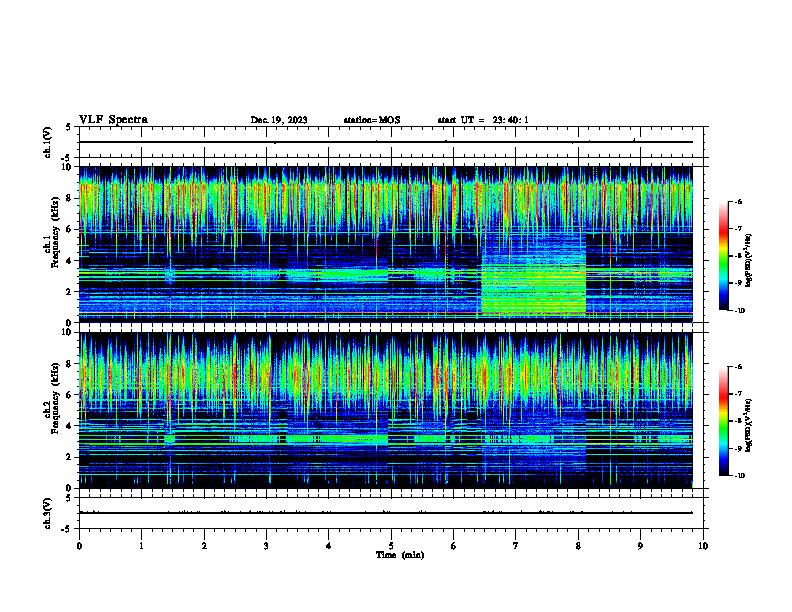Click time axis tick label "2"
792x612 pixels.
pyautogui.click(x=204, y=546)
